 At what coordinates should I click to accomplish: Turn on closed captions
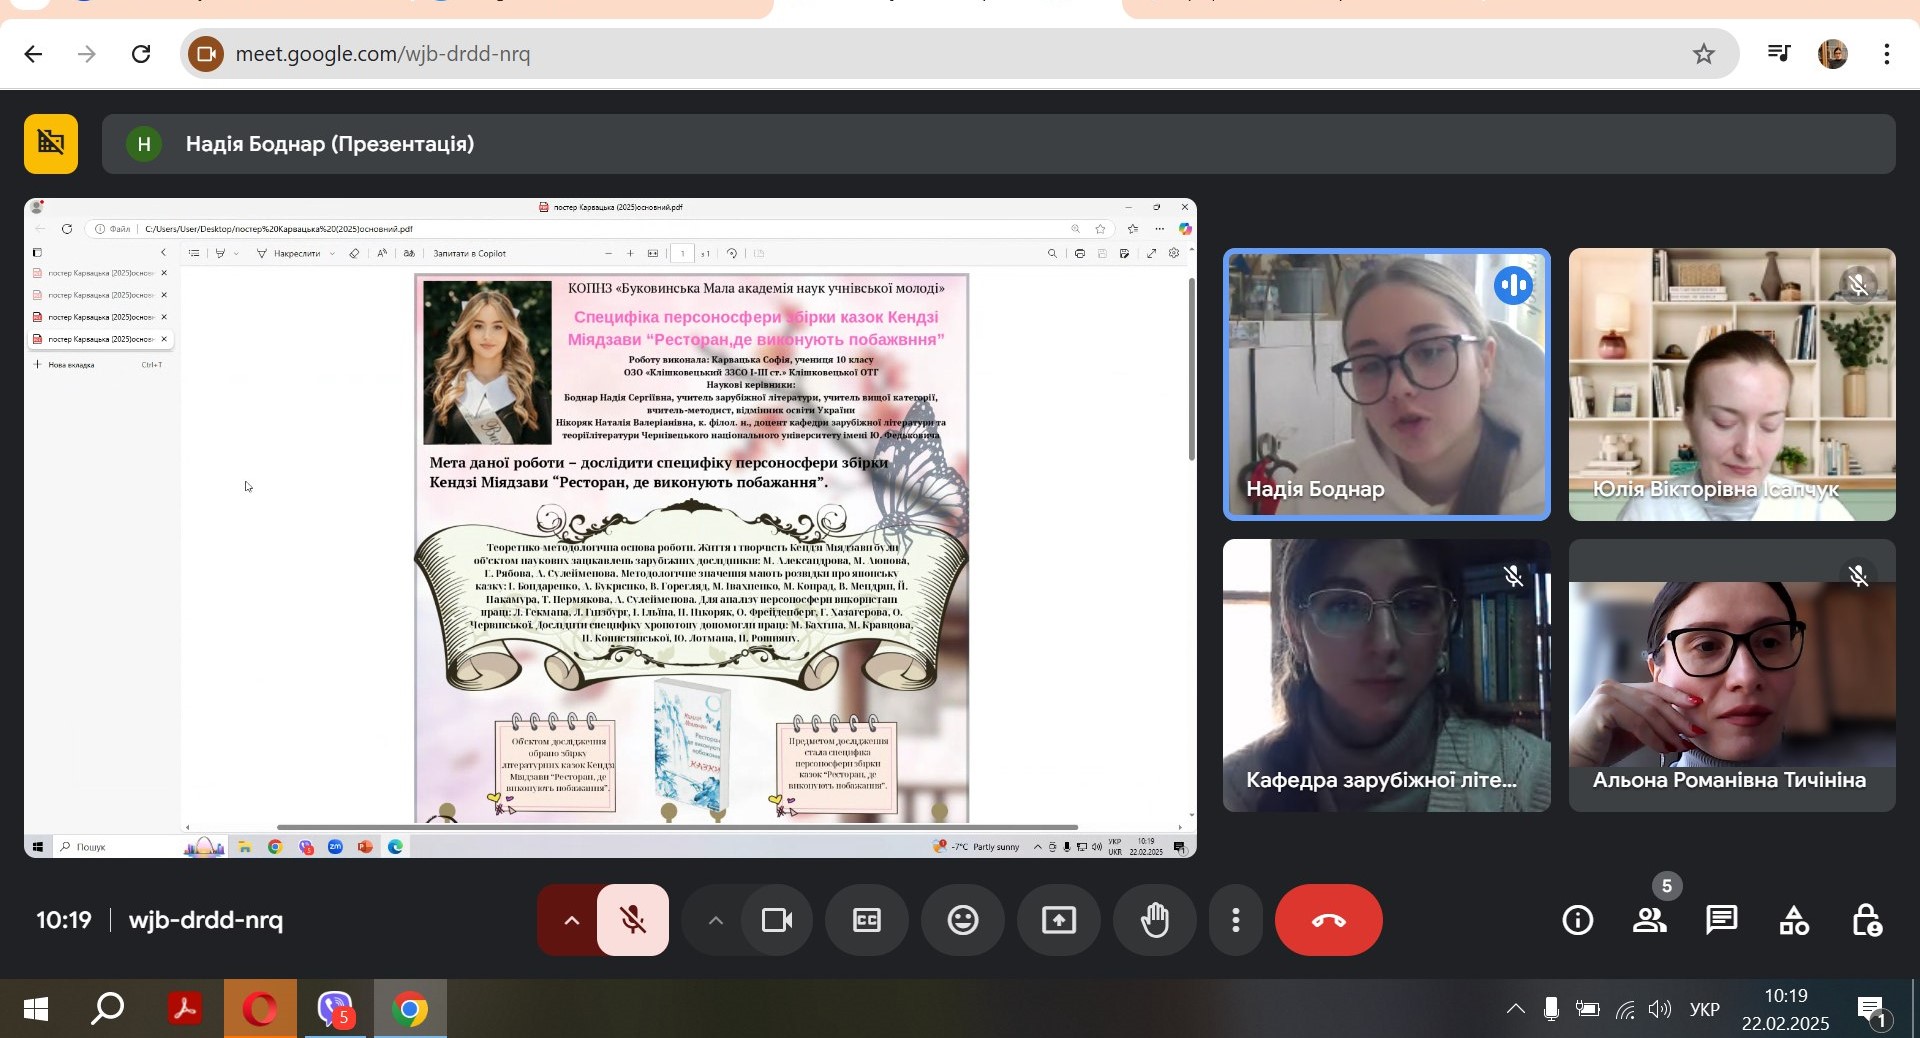867,920
